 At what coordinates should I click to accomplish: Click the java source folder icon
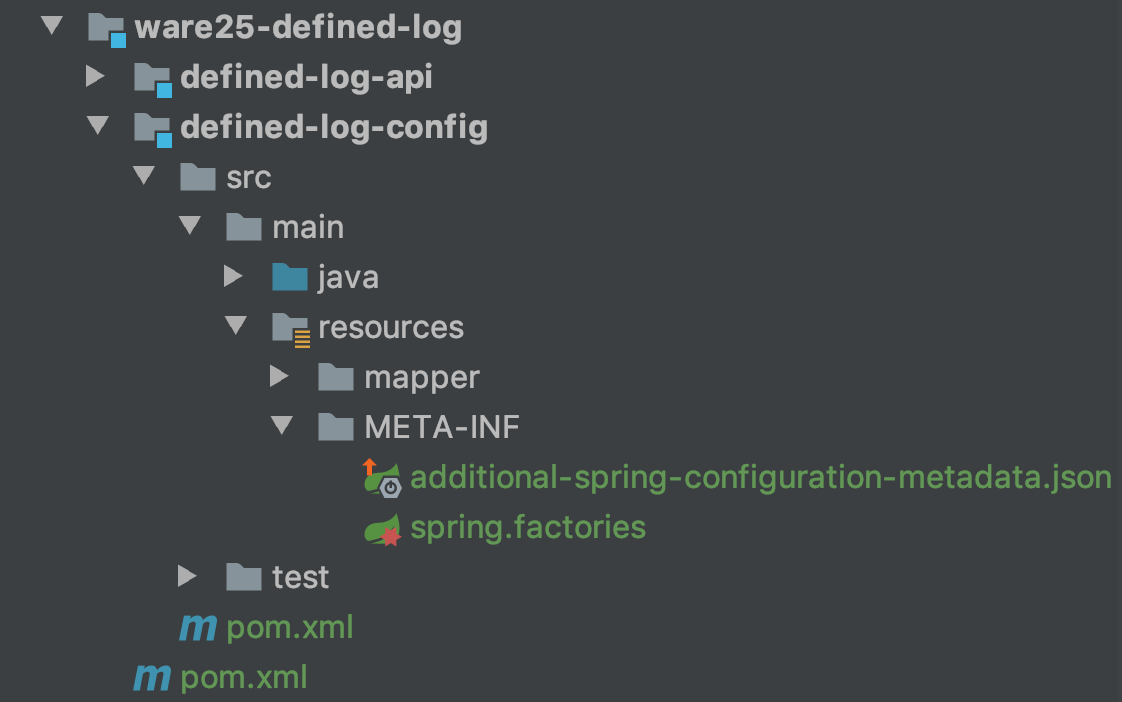coord(289,277)
